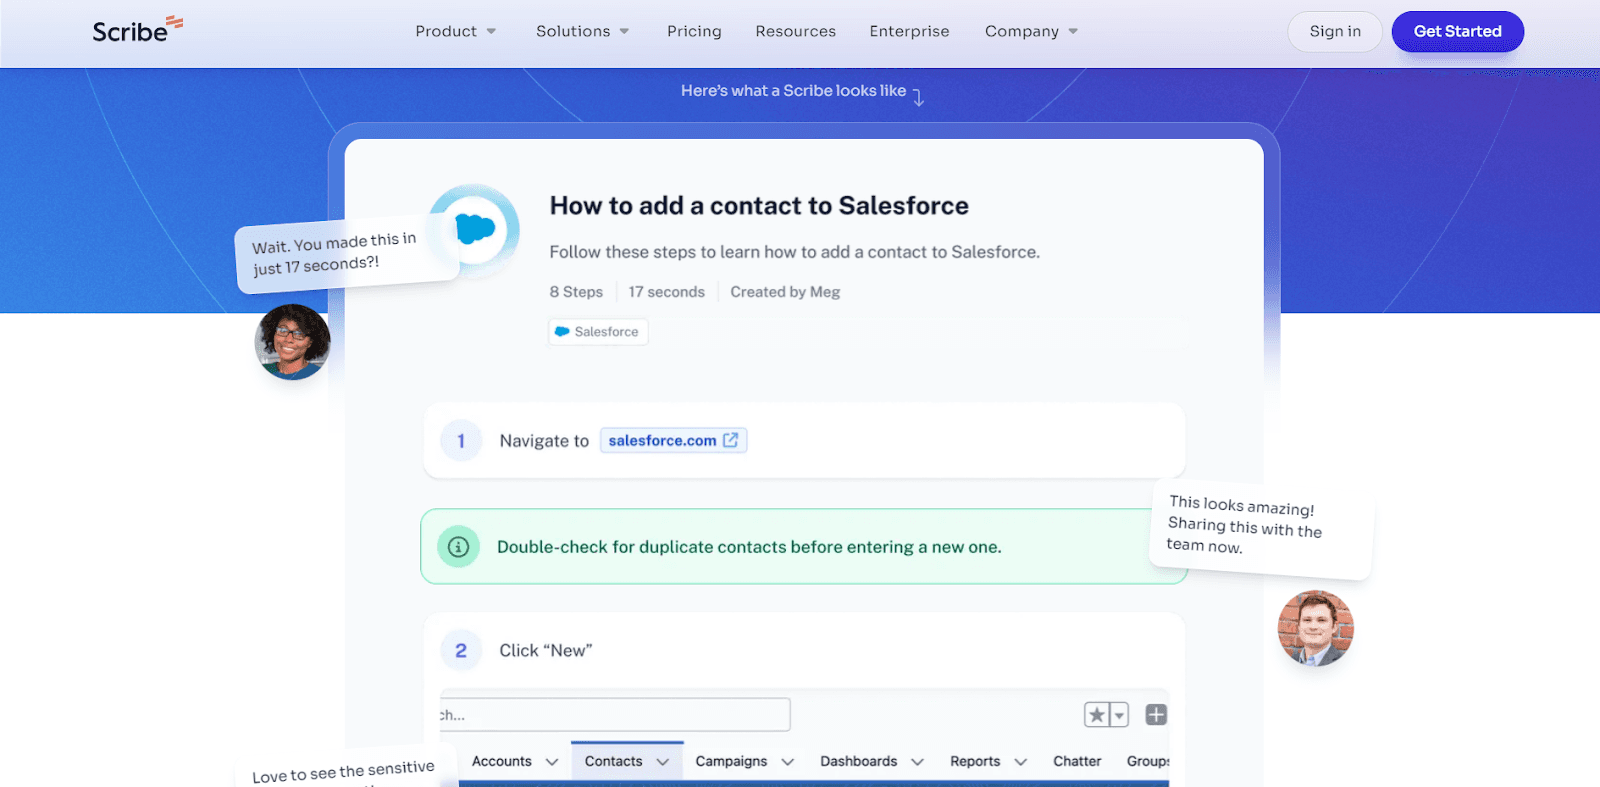Image resolution: width=1600 pixels, height=787 pixels.
Task: Click the plus icon in Salesforce toolbar
Action: tap(1156, 715)
